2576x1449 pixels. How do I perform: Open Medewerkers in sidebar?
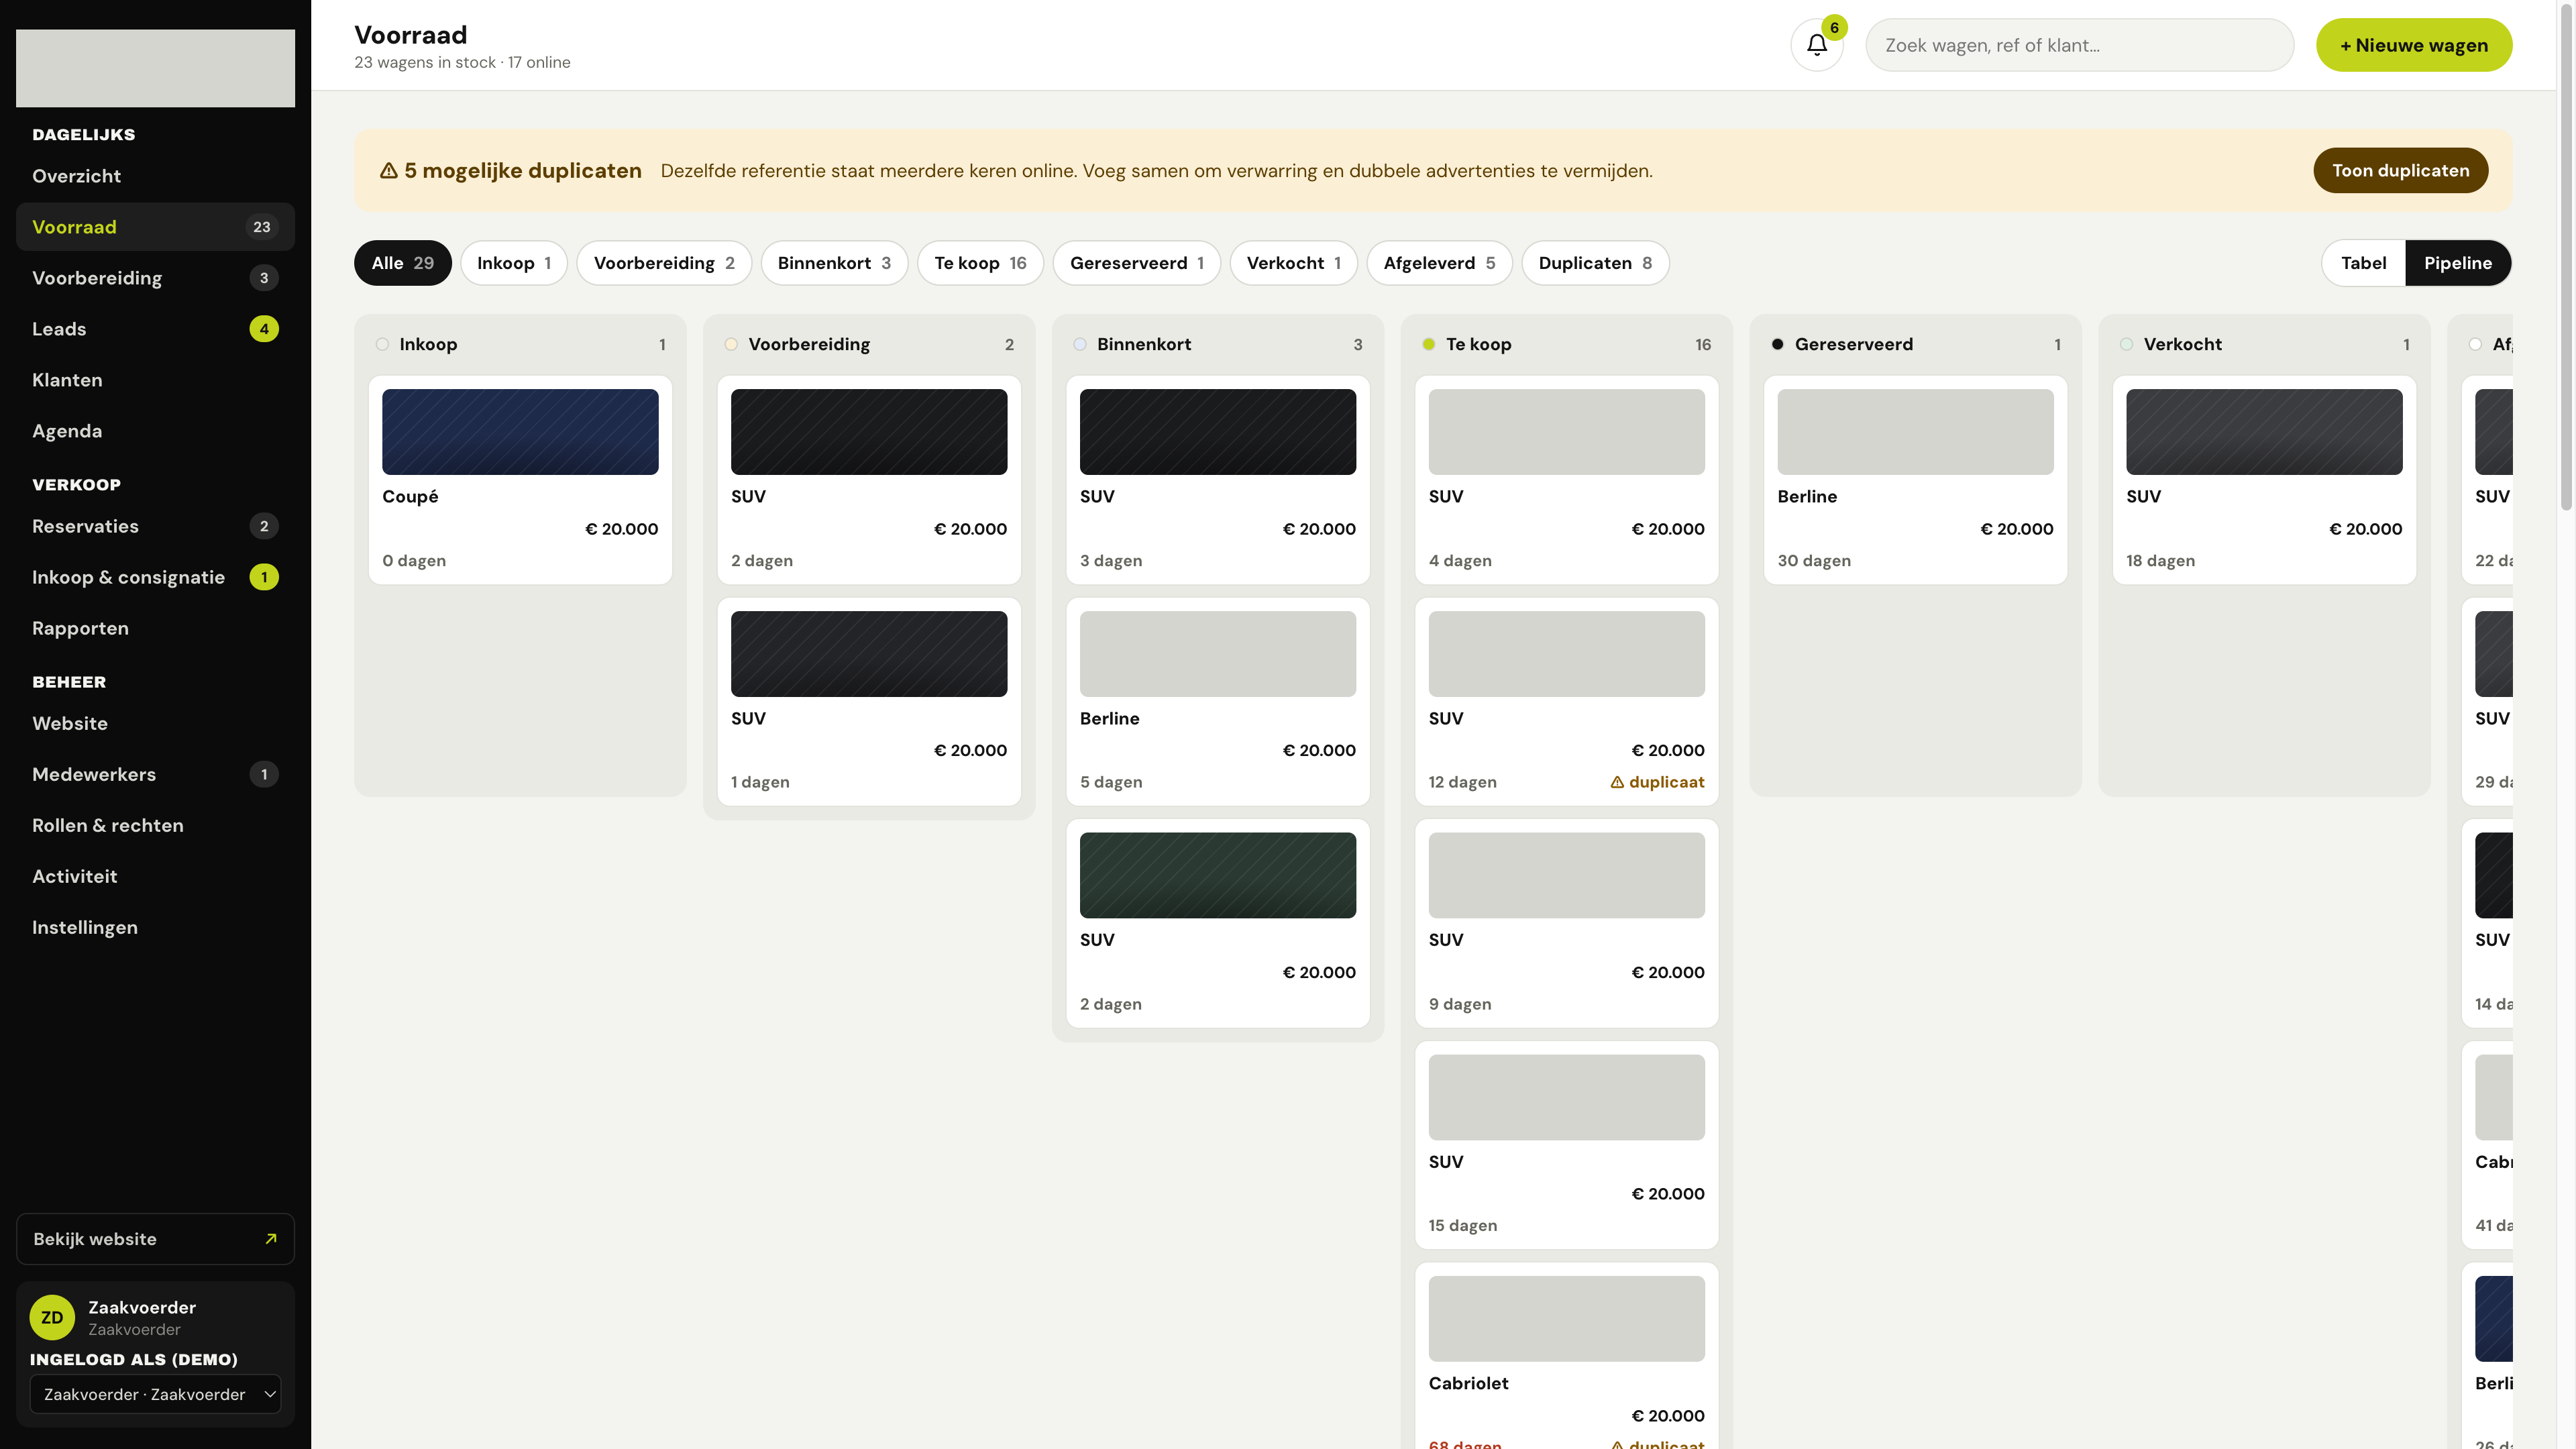(x=155, y=774)
